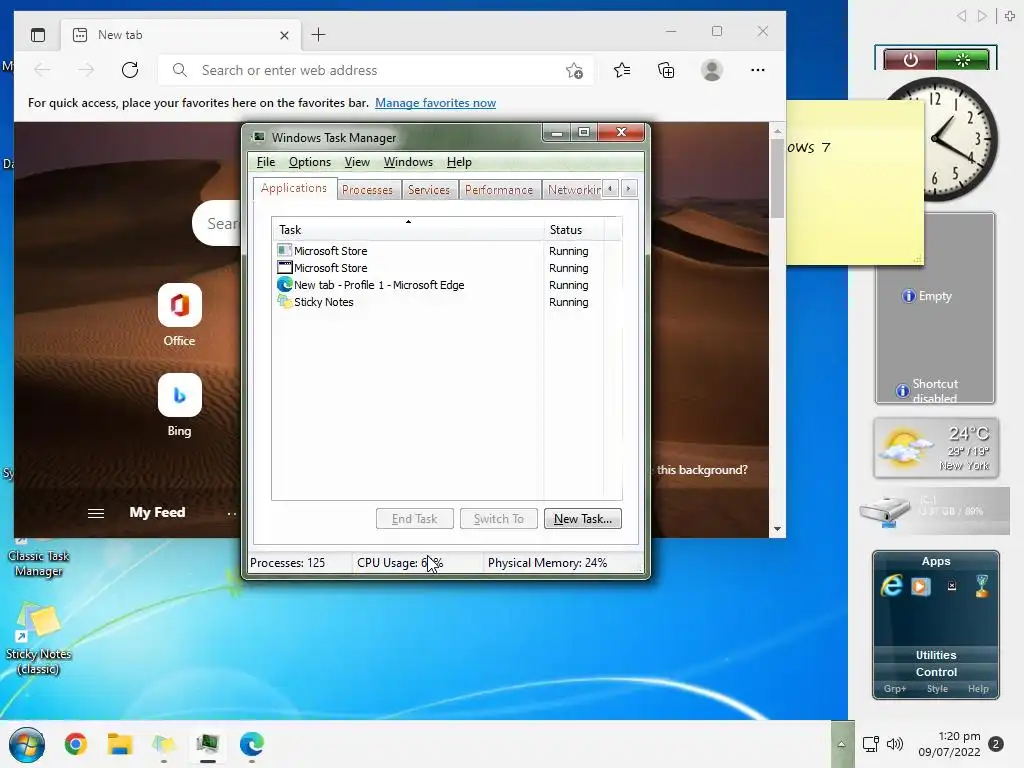
Task: Click Style in the launcher gadget
Action: (937, 689)
